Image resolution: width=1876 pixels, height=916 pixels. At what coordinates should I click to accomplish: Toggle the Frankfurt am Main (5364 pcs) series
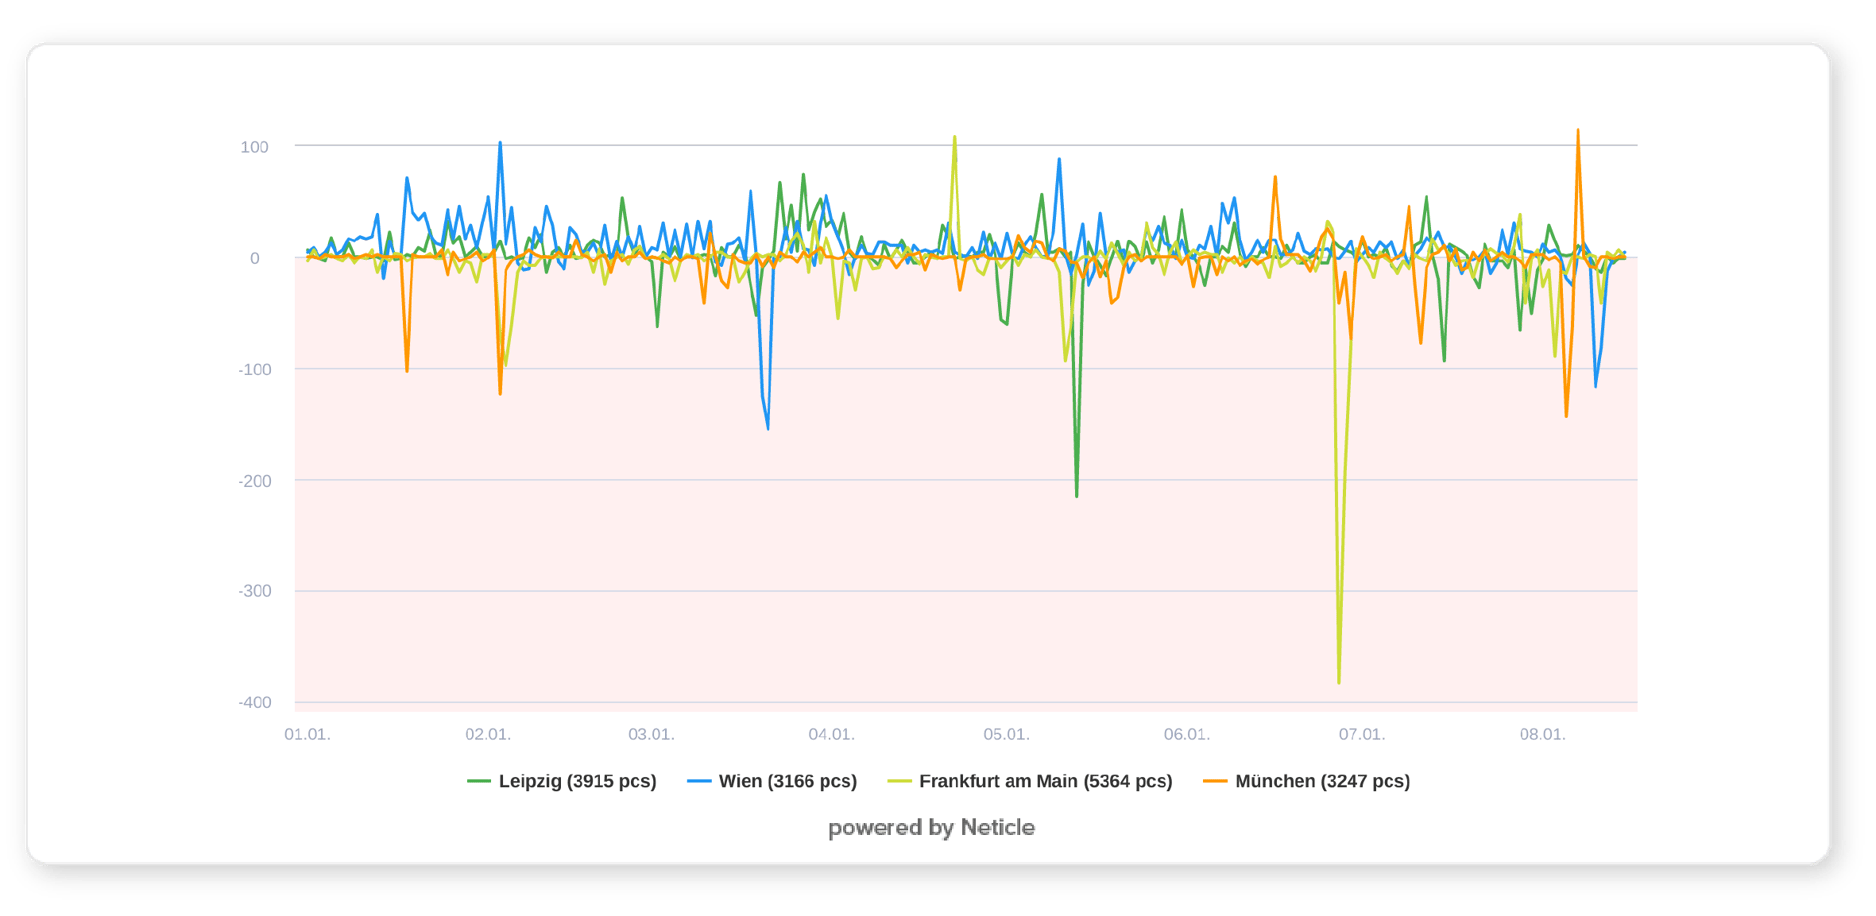pos(1030,781)
